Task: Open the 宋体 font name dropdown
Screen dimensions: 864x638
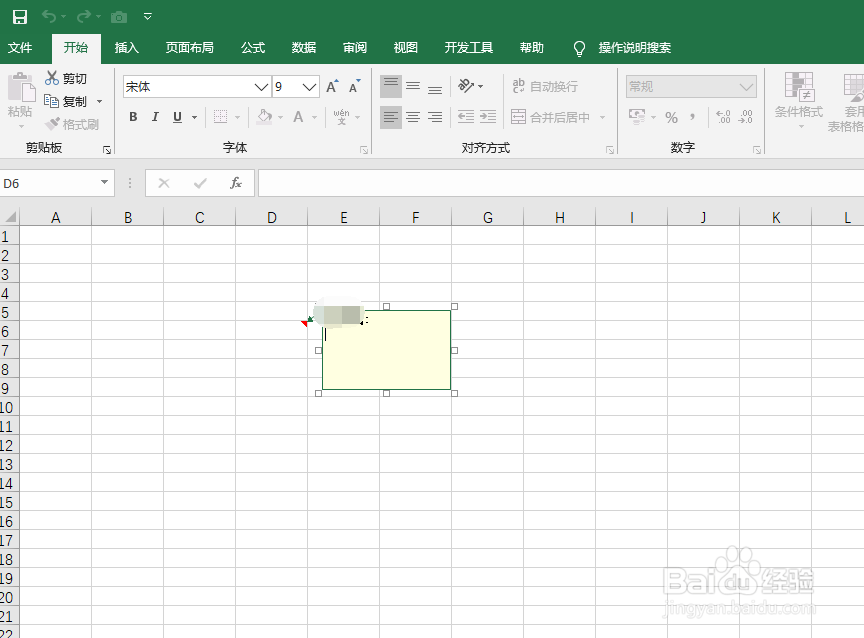Action: [x=261, y=87]
